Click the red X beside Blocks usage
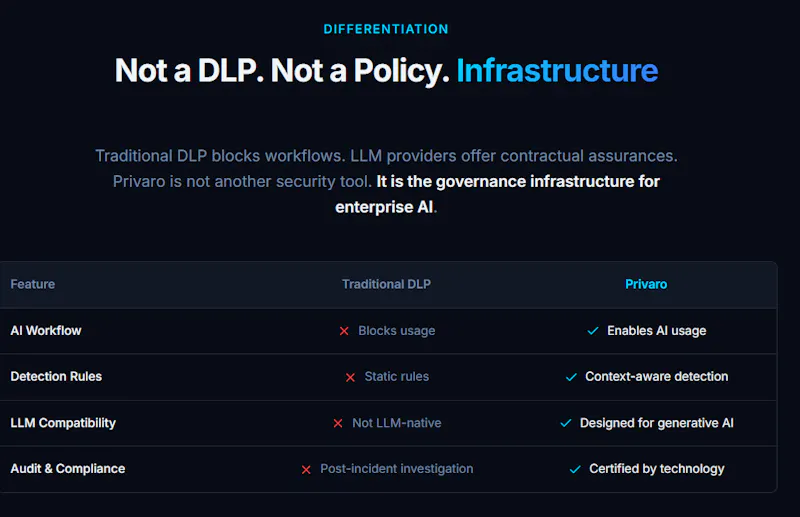Viewport: 800px width, 517px height. [x=344, y=331]
